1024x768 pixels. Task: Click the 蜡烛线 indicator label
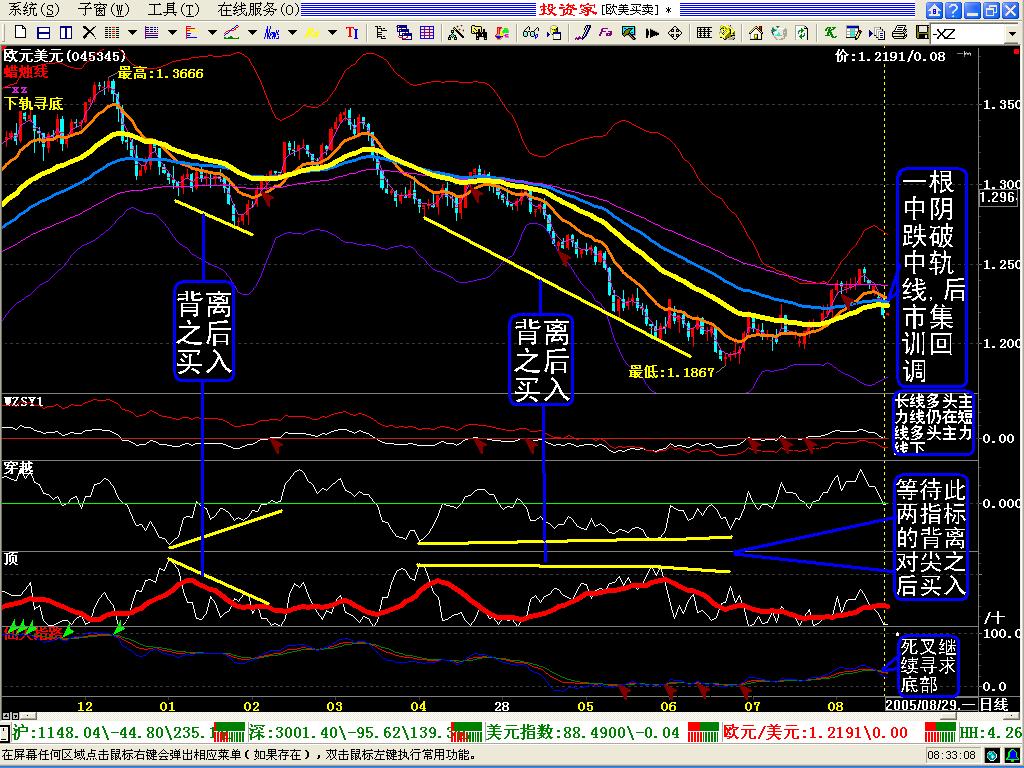point(26,72)
